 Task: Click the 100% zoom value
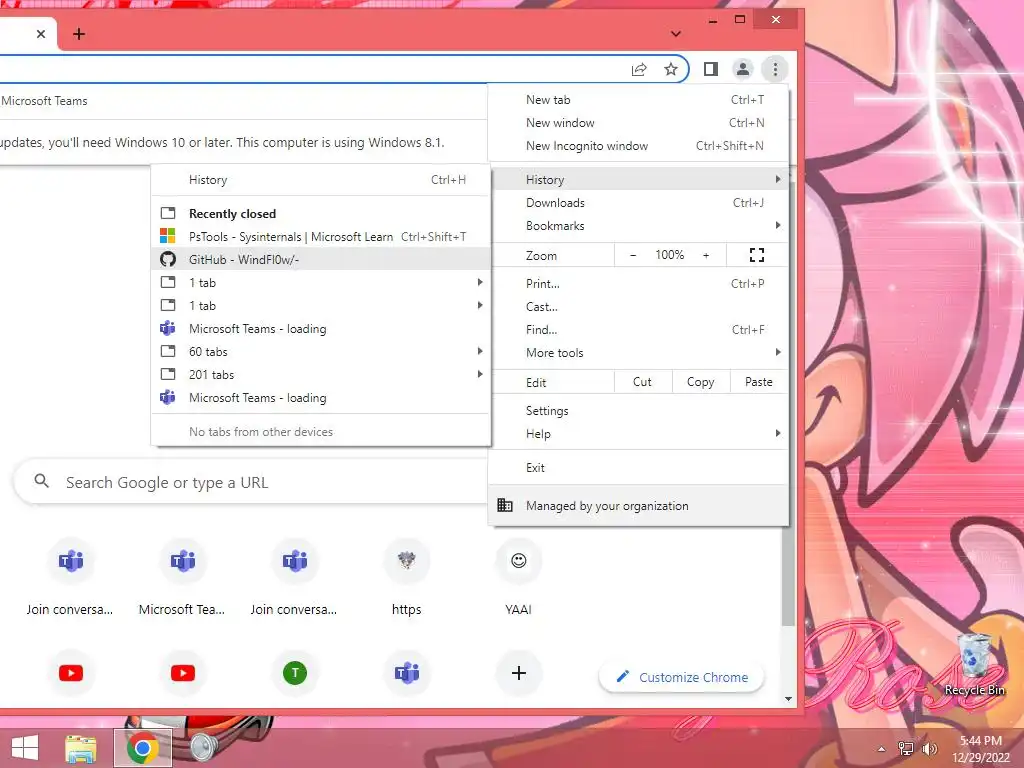[x=669, y=255]
